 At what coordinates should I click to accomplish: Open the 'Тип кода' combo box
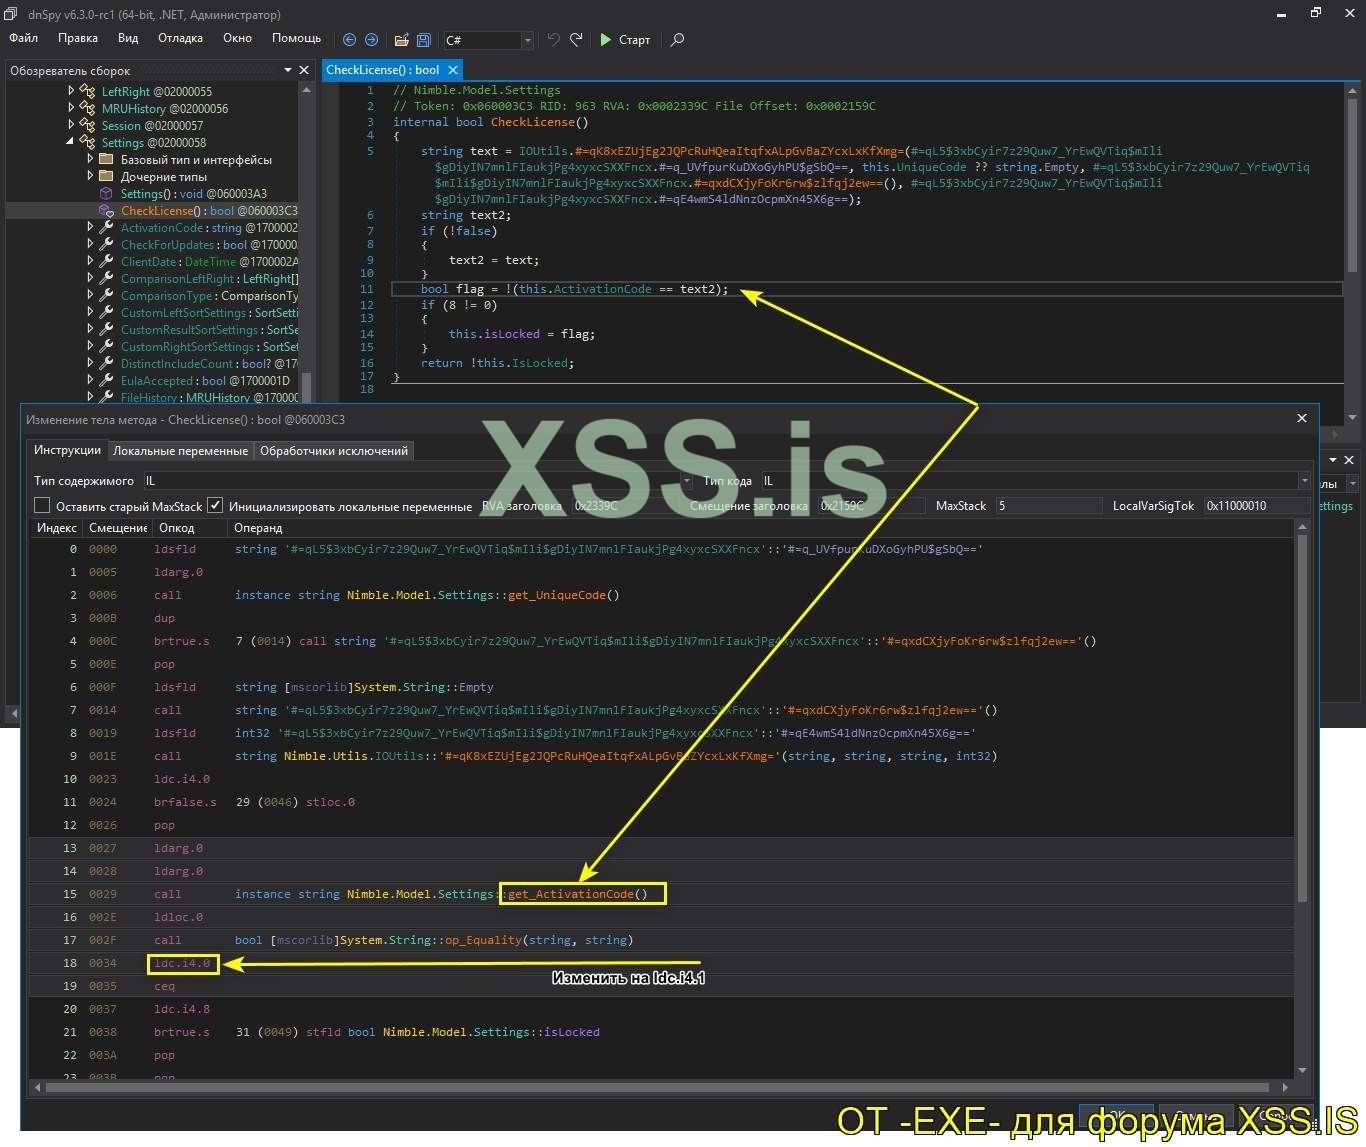click(x=1035, y=481)
